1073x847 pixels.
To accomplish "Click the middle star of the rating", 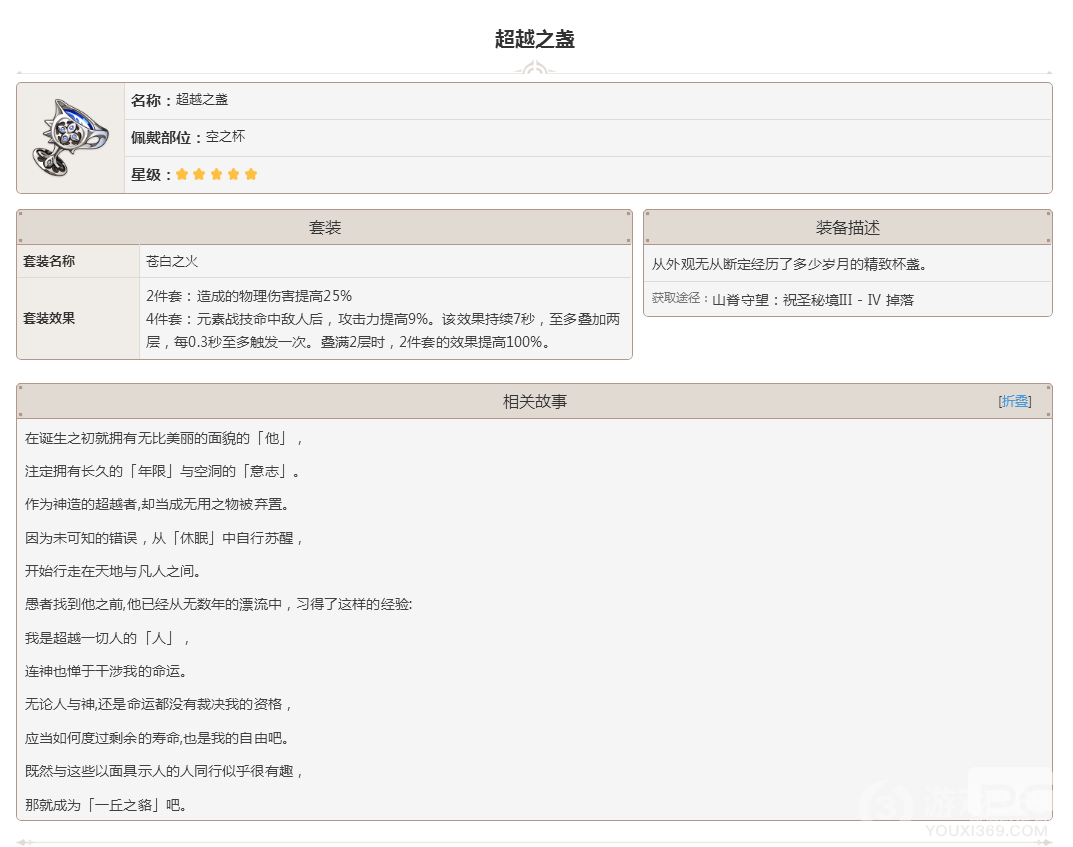I will click(x=216, y=173).
